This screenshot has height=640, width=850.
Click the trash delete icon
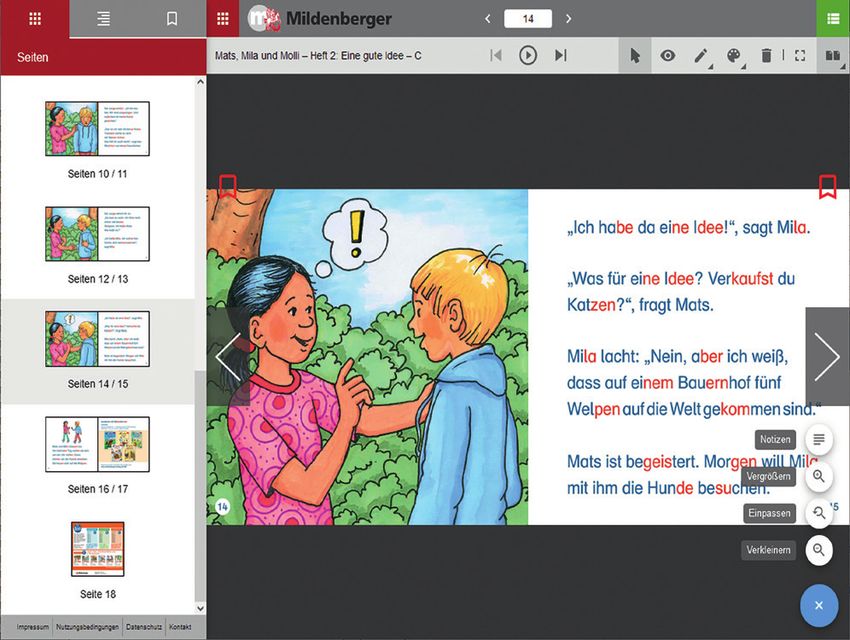tap(766, 55)
